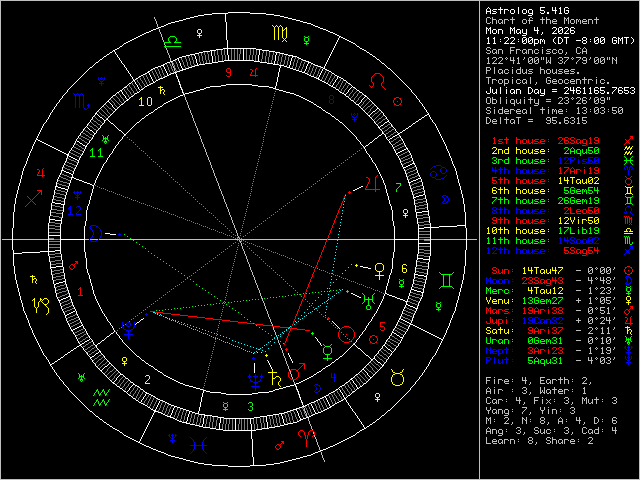Click the 'Tropical, Geocentric.' line
This screenshot has width=640, height=480.
(x=548, y=81)
